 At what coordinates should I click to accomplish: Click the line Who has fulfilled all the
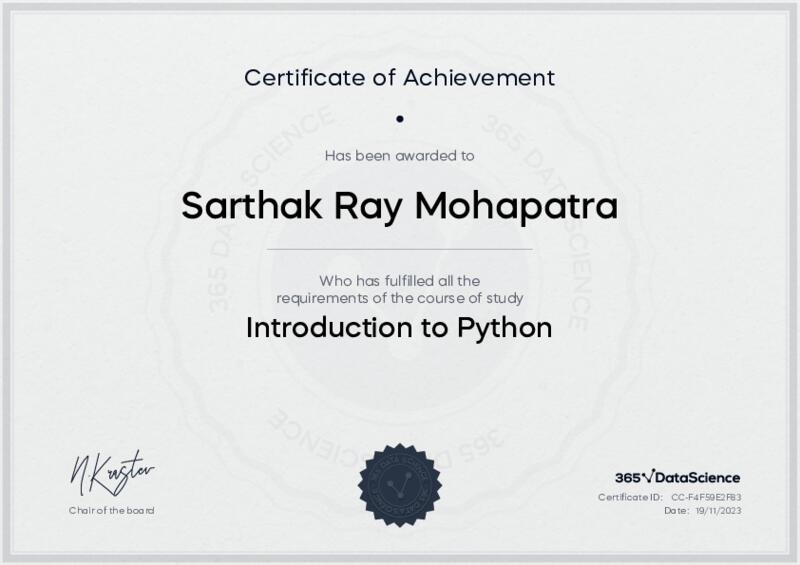399,280
